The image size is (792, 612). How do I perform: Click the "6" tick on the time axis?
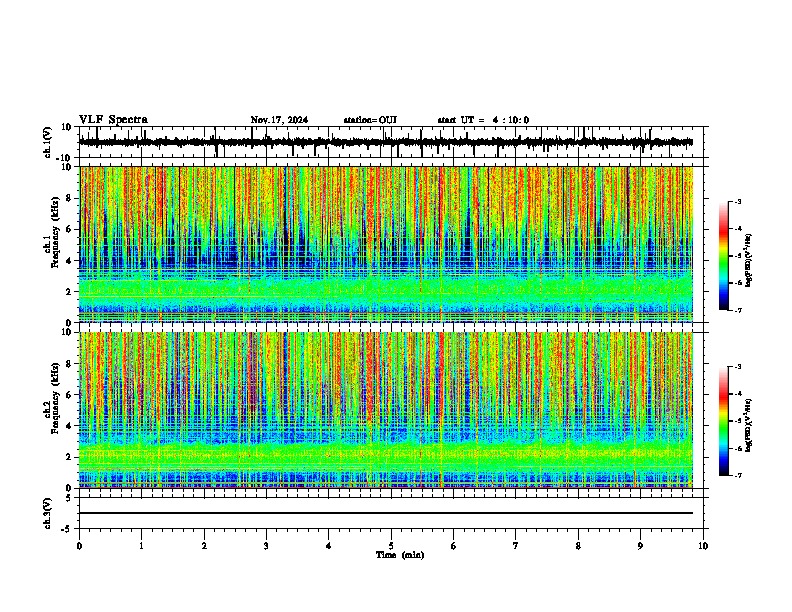454,546
